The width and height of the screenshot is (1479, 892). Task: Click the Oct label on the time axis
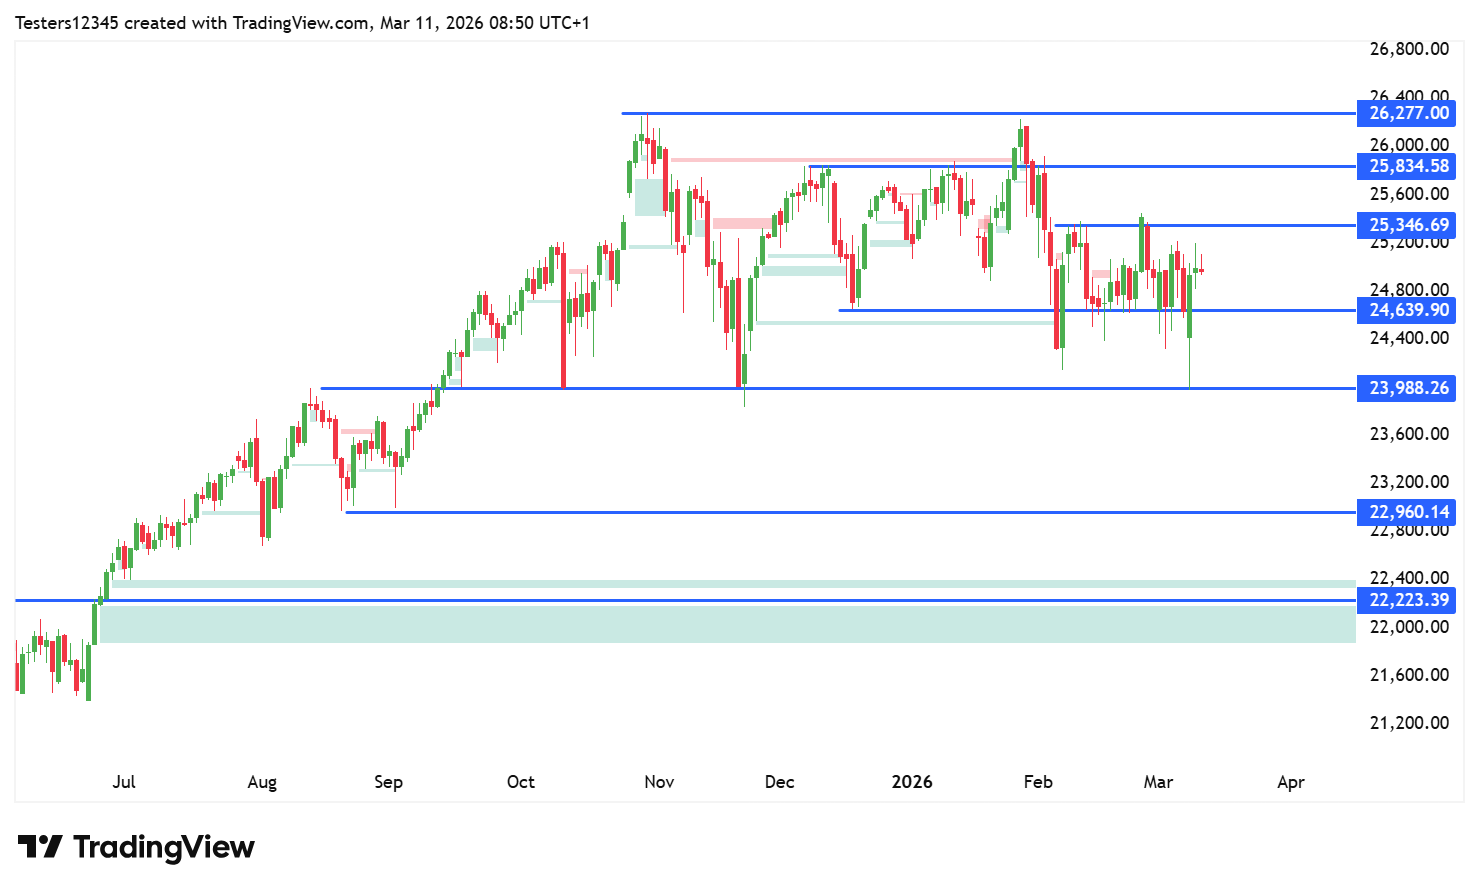521,782
